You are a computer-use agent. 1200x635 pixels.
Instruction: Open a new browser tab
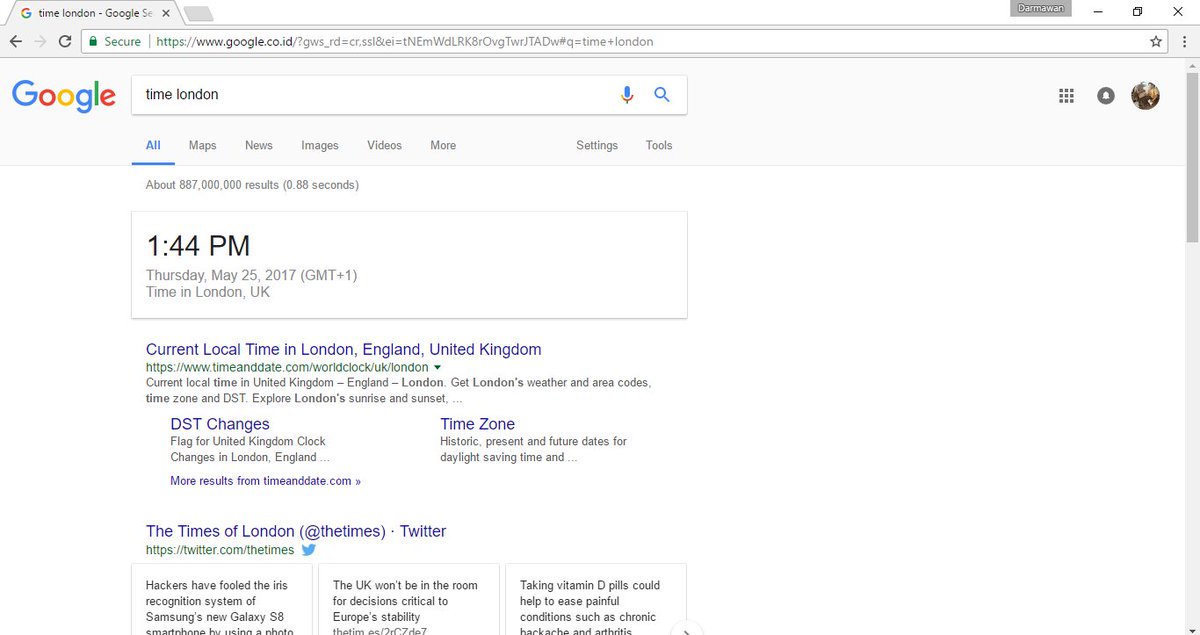[198, 14]
